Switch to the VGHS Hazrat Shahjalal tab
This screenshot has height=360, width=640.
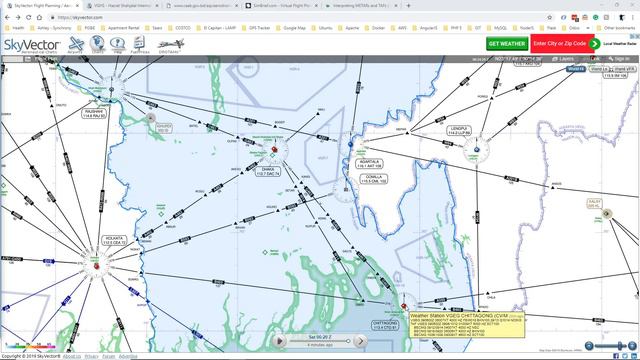(123, 6)
